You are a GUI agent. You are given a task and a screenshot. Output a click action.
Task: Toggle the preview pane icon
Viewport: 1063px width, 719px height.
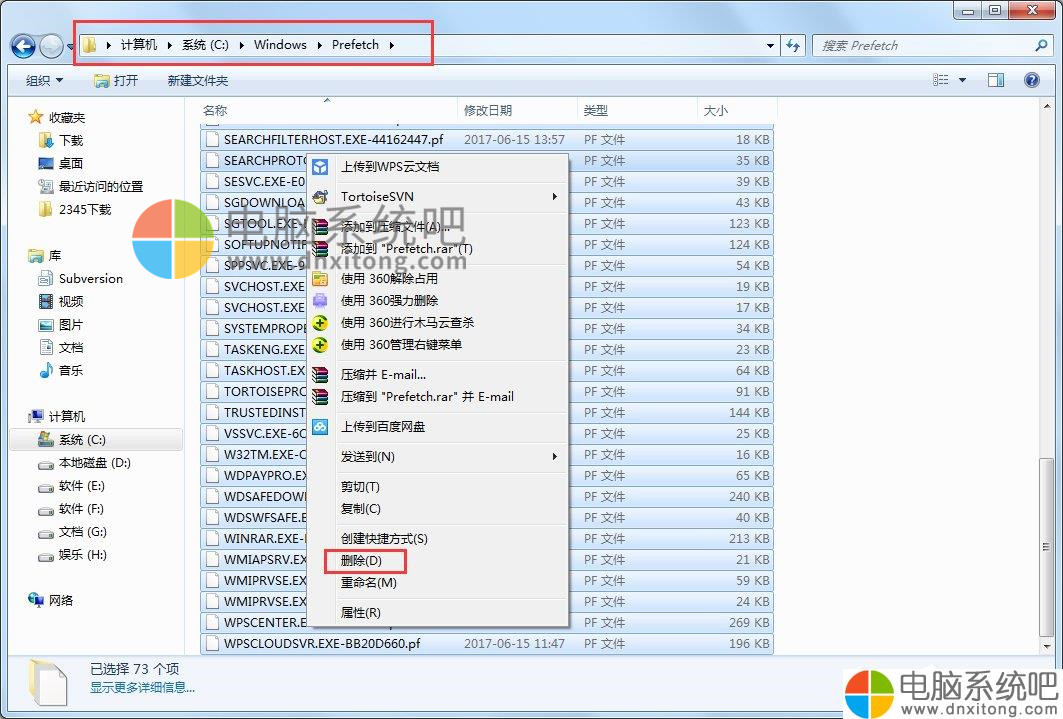point(995,80)
